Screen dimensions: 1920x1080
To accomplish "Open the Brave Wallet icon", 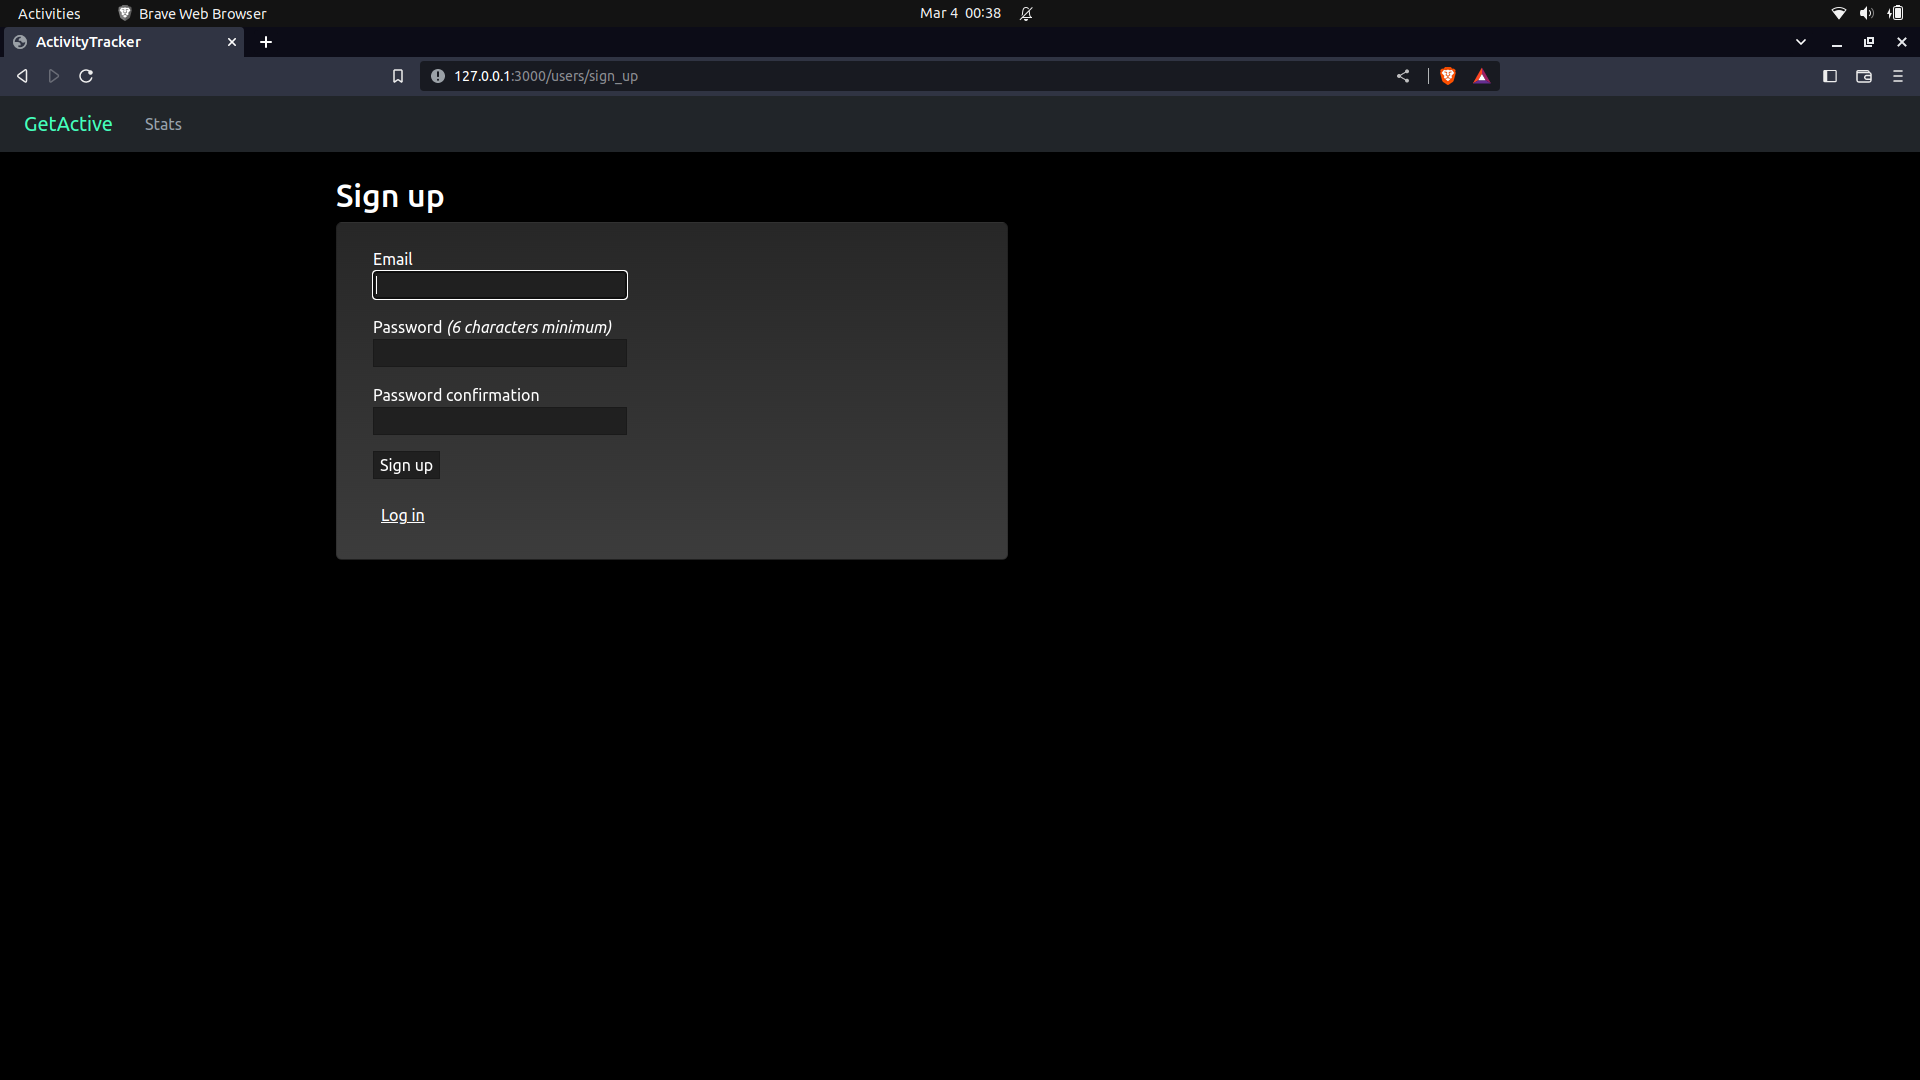I will [x=1864, y=76].
